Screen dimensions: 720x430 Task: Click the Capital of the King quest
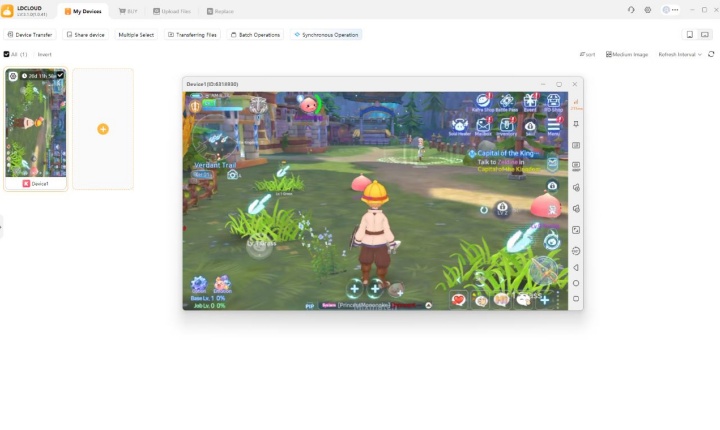click(504, 161)
